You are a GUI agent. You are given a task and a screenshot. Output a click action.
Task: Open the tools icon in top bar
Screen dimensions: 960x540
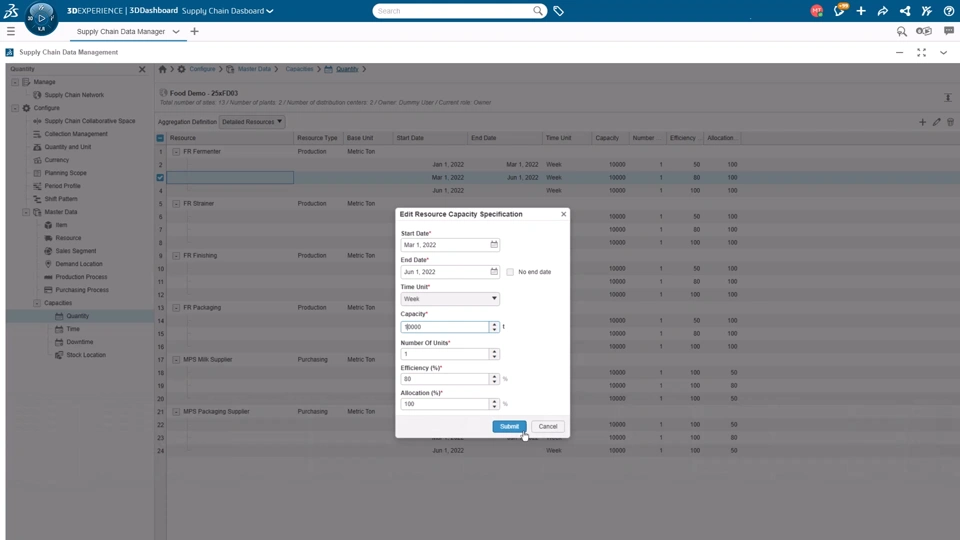click(x=926, y=11)
